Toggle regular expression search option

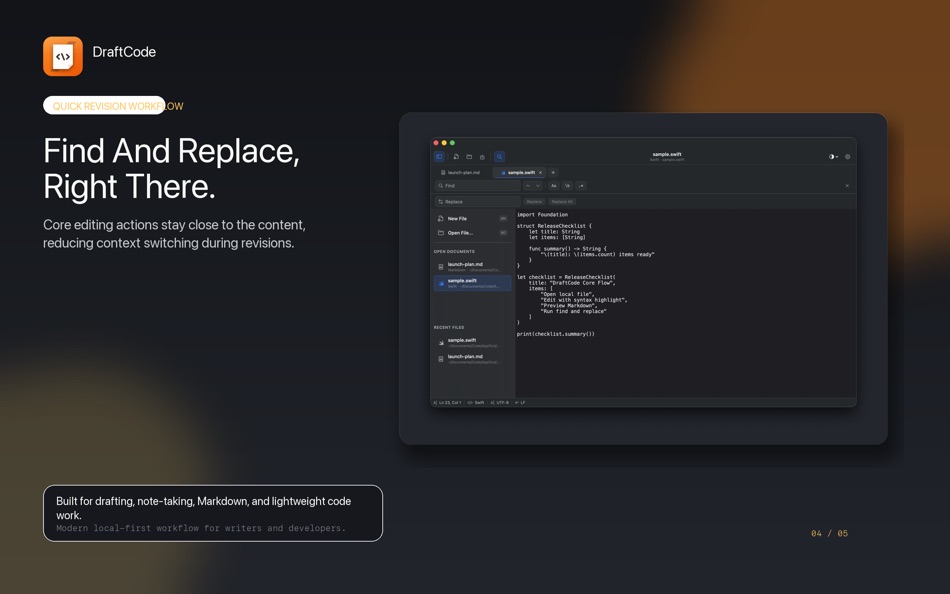pos(581,185)
